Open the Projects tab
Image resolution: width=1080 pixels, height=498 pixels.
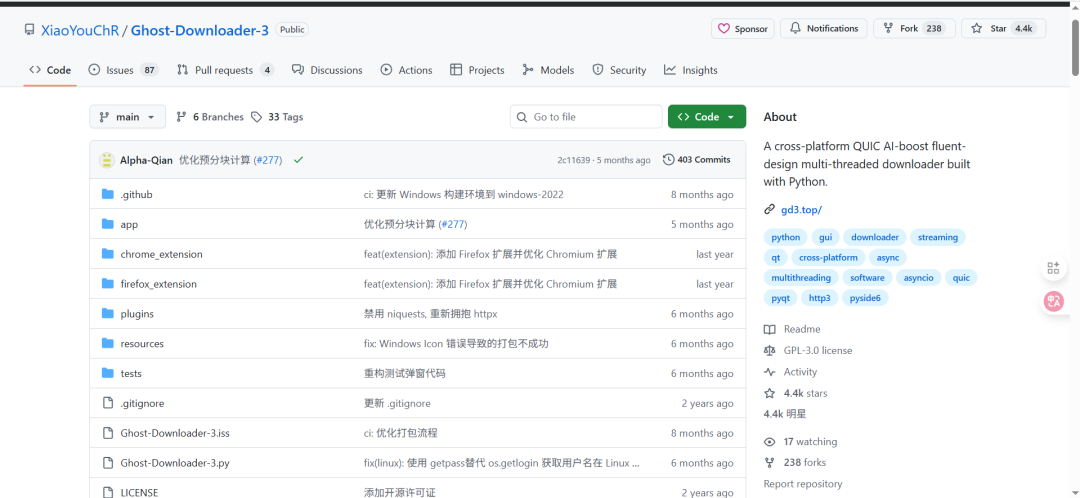(477, 70)
